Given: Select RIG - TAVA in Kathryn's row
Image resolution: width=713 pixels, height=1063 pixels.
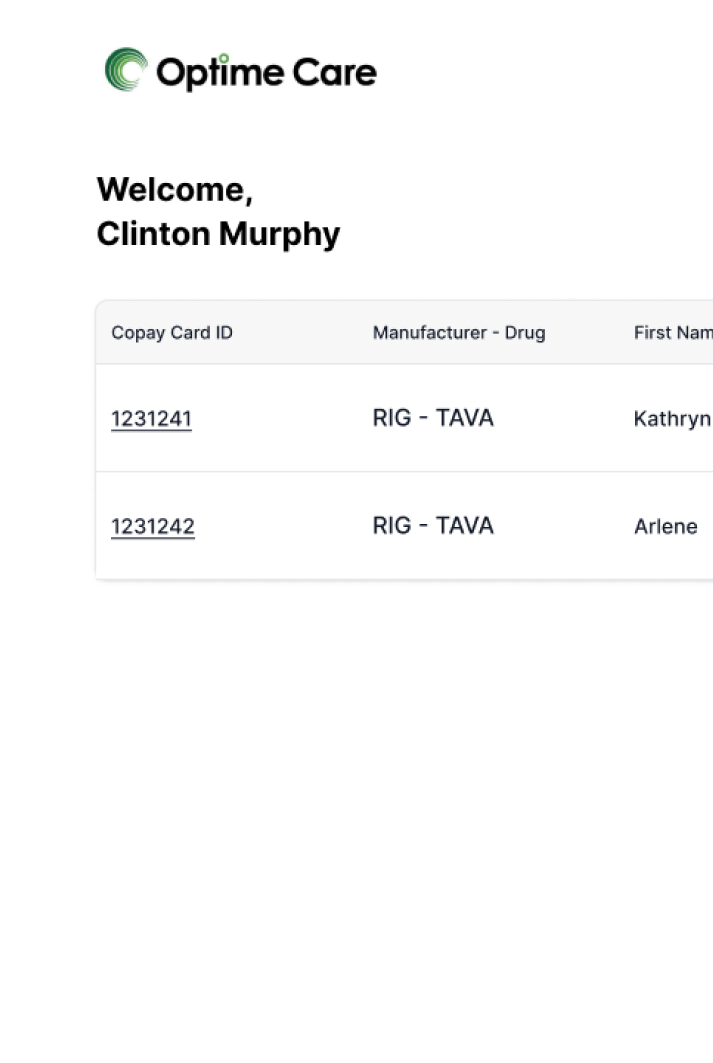Looking at the screenshot, I should (x=433, y=418).
